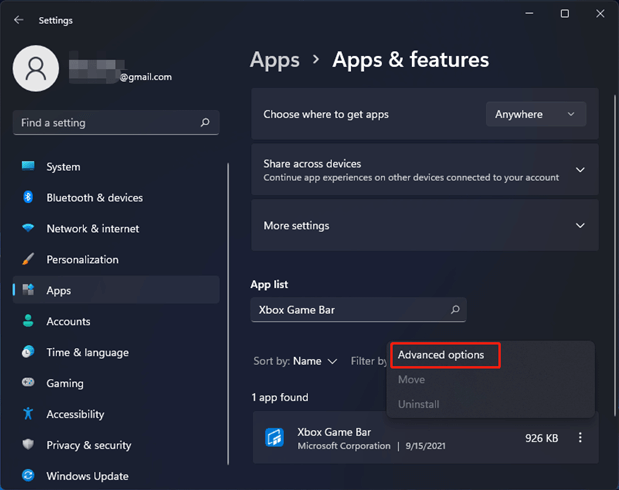This screenshot has height=490, width=619.
Task: Click the Personalization paintbrush icon
Action: (x=28, y=259)
